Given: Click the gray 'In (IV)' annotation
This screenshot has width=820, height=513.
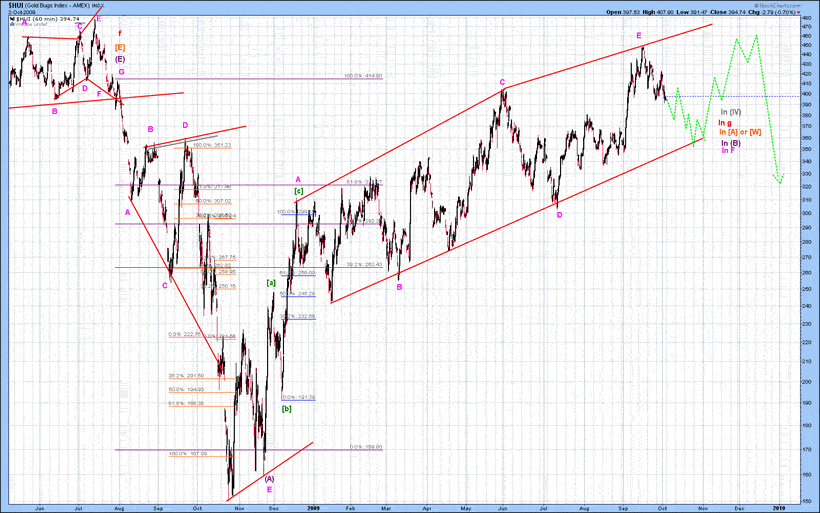Looking at the screenshot, I should pos(731,112).
